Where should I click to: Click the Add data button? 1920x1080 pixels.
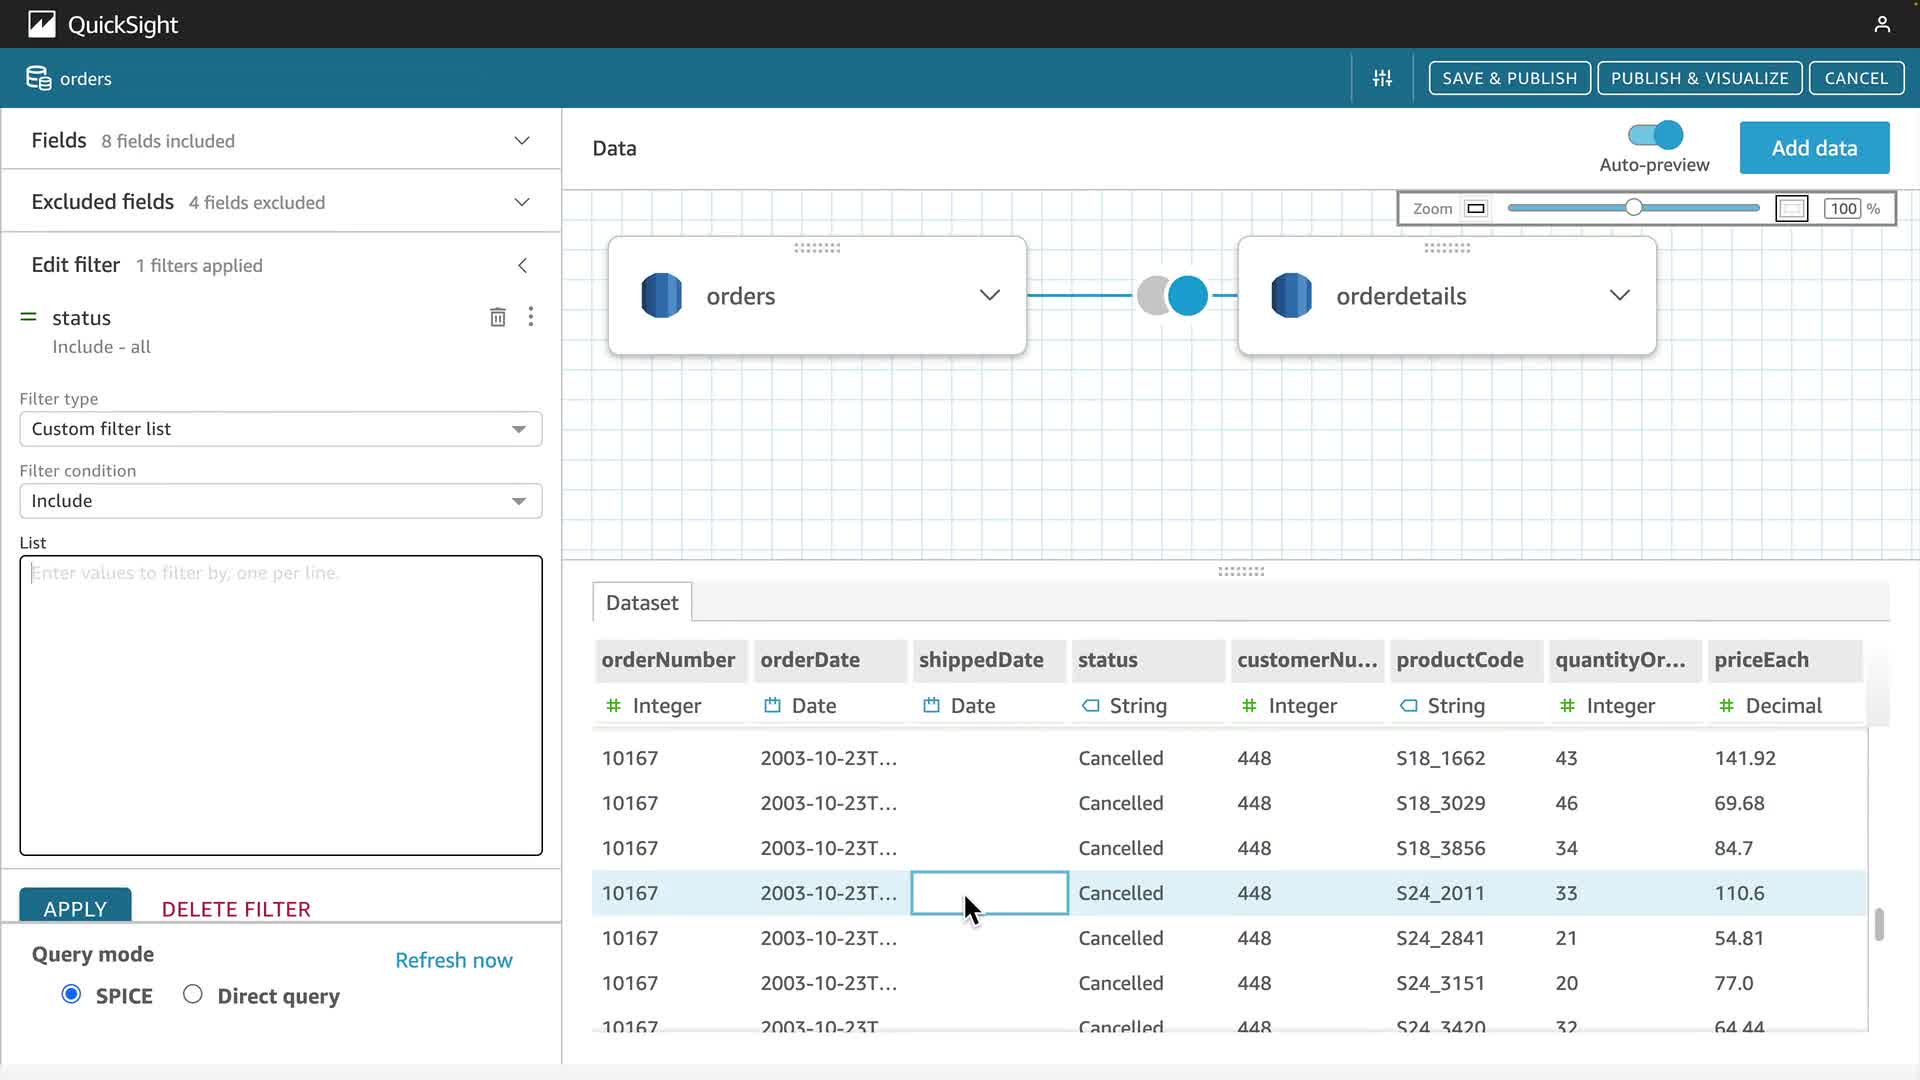pyautogui.click(x=1814, y=148)
